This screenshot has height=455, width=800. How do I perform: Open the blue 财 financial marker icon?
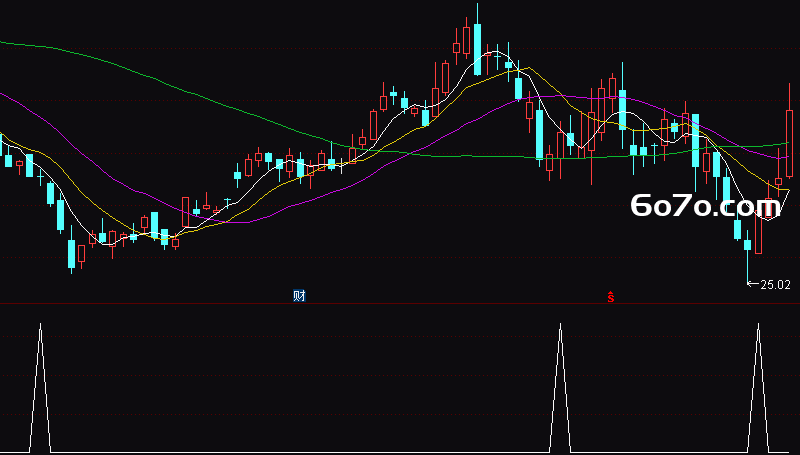pos(299,295)
